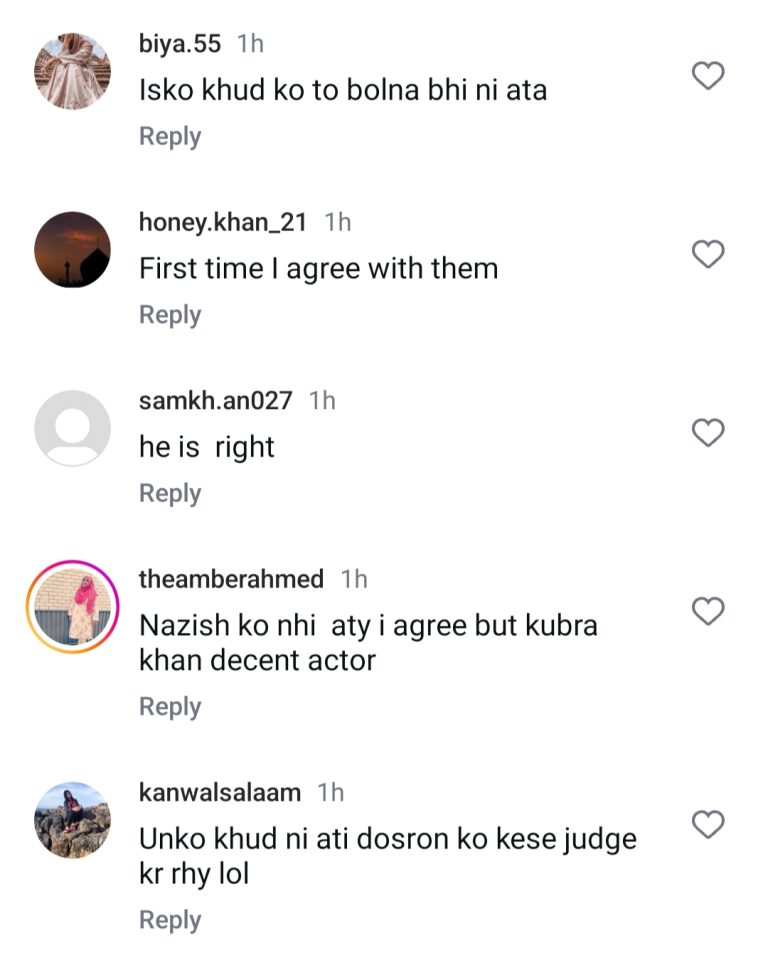Image resolution: width=768 pixels, height=953 pixels.
Task: Reply to biya.55's comment
Action: pos(170,137)
